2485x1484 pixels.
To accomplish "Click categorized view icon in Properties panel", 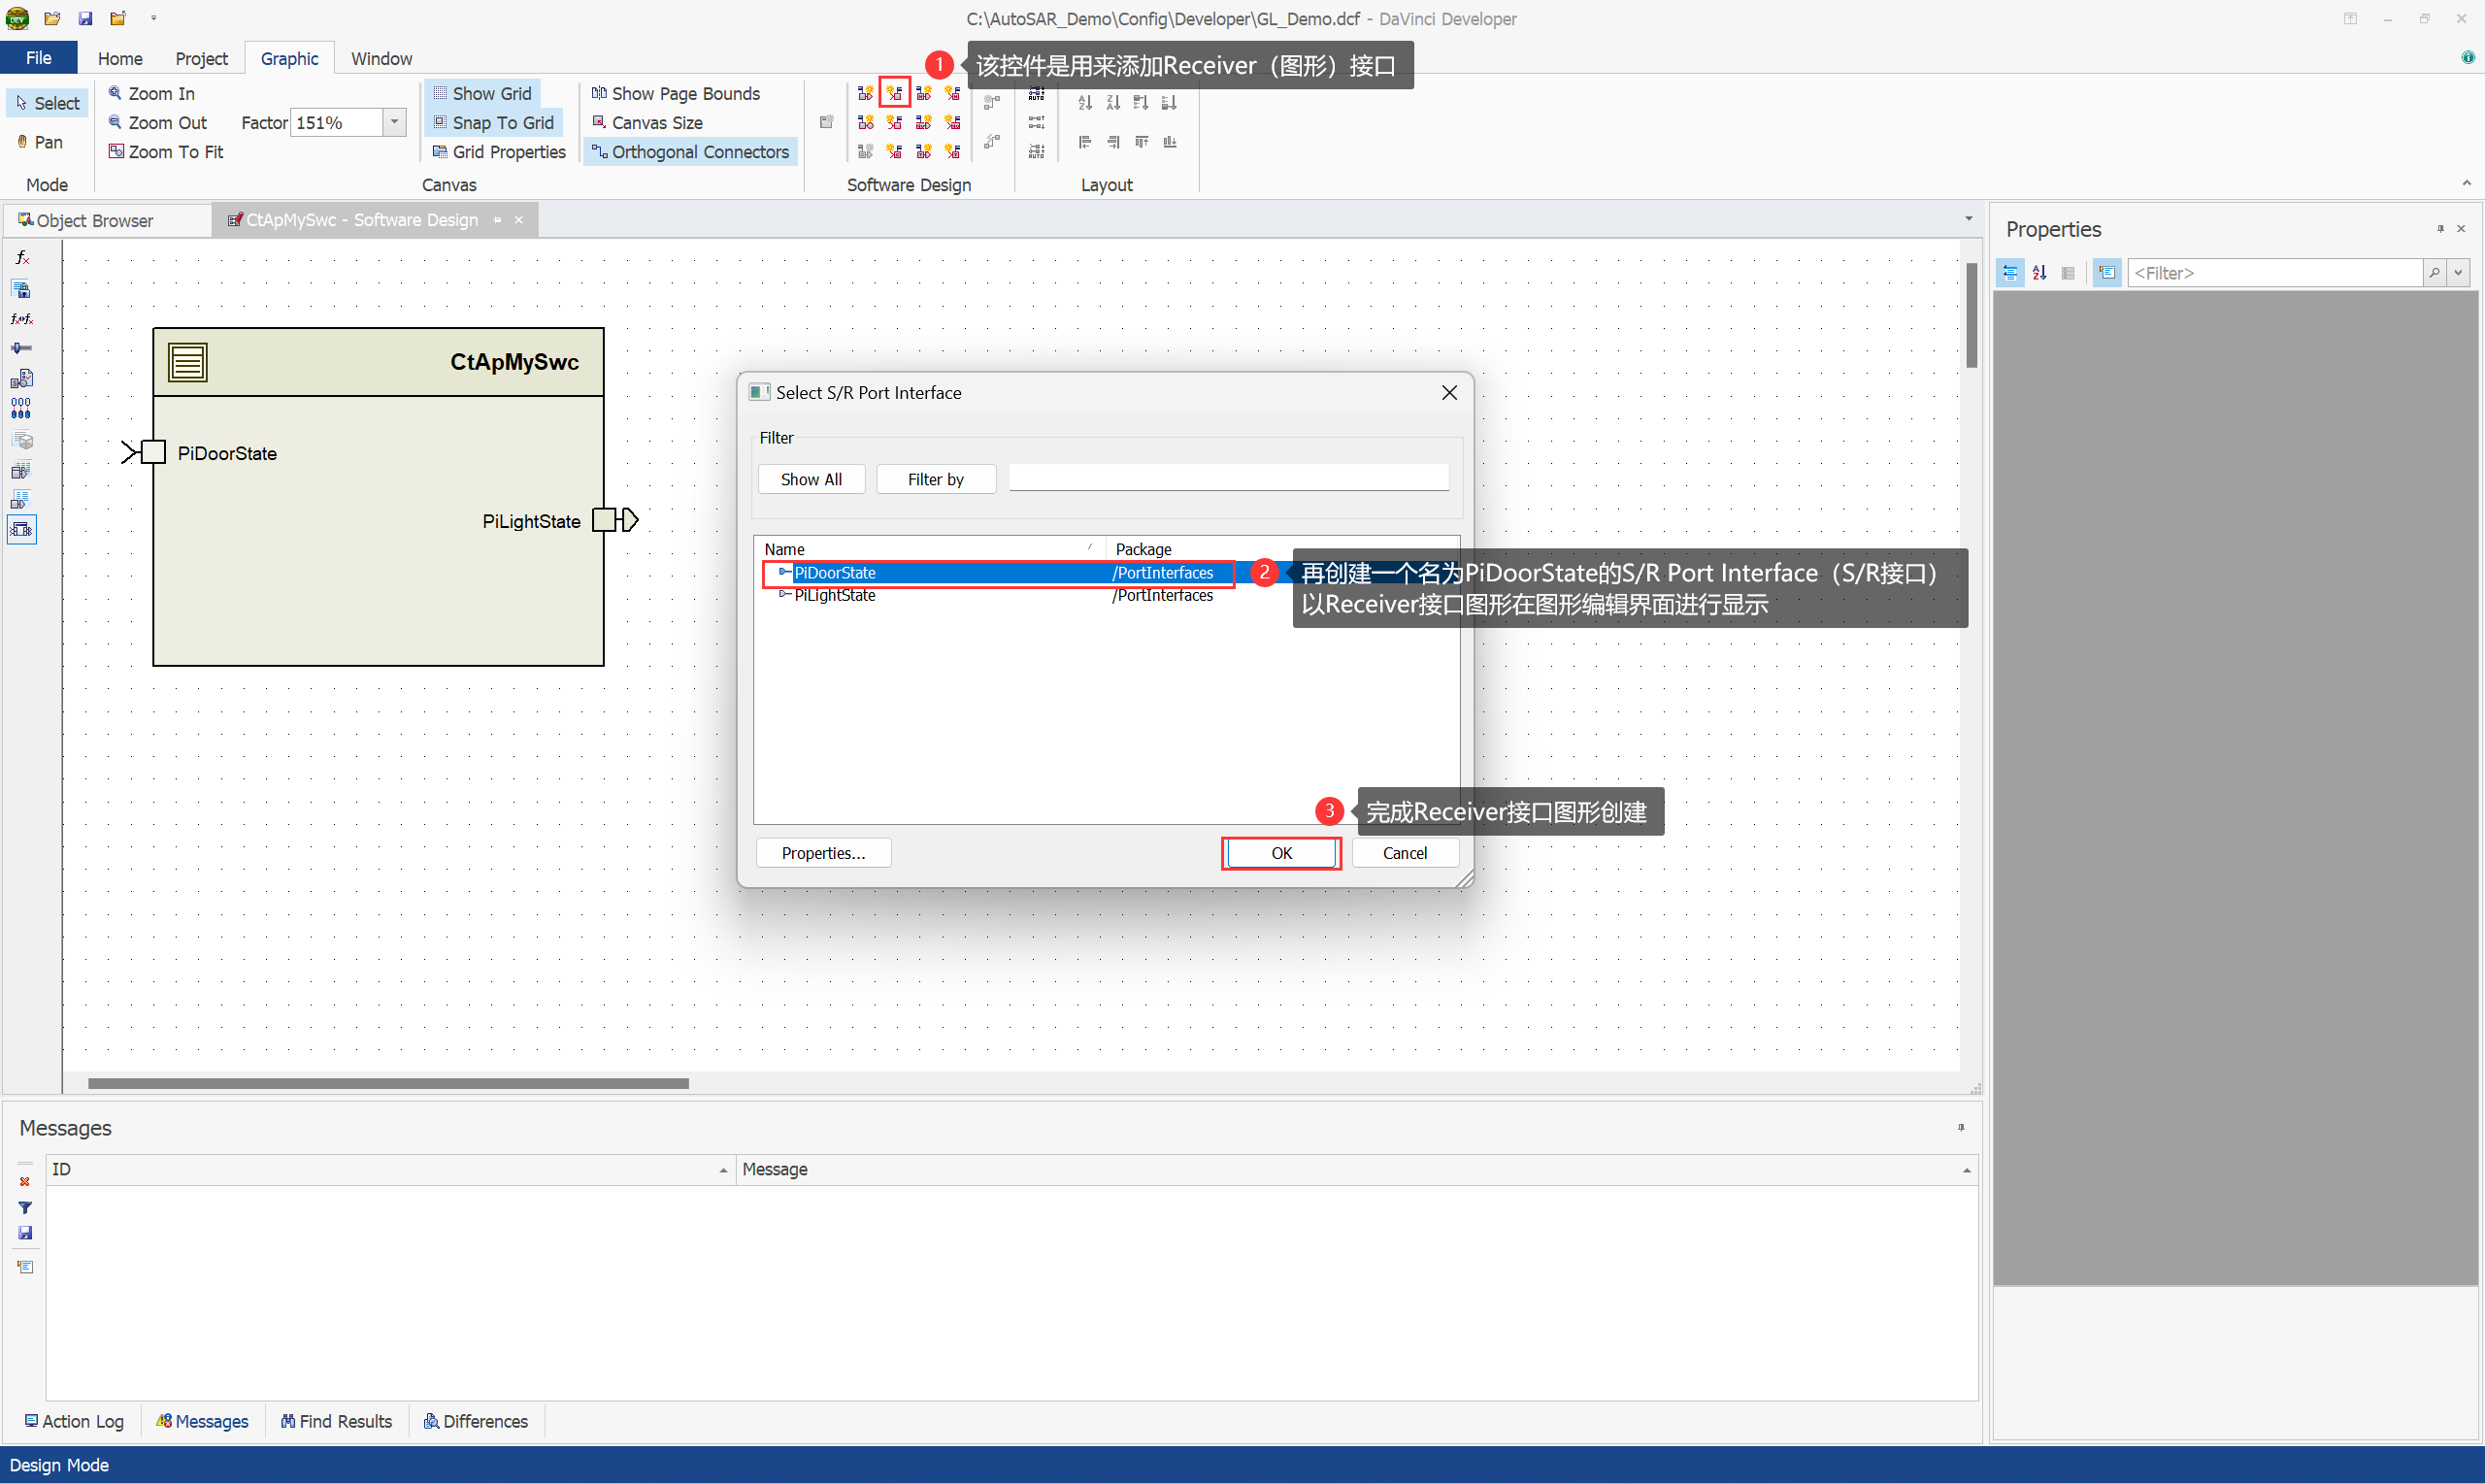I will coord(2010,273).
